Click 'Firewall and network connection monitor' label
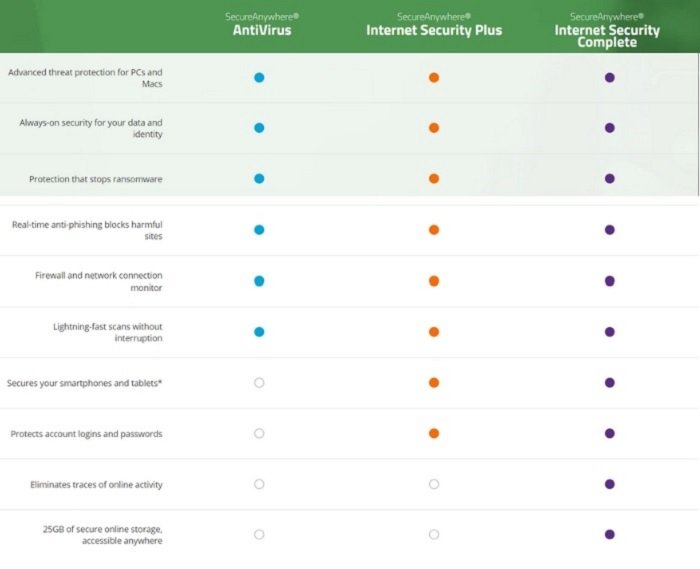The width and height of the screenshot is (700, 569). point(99,282)
